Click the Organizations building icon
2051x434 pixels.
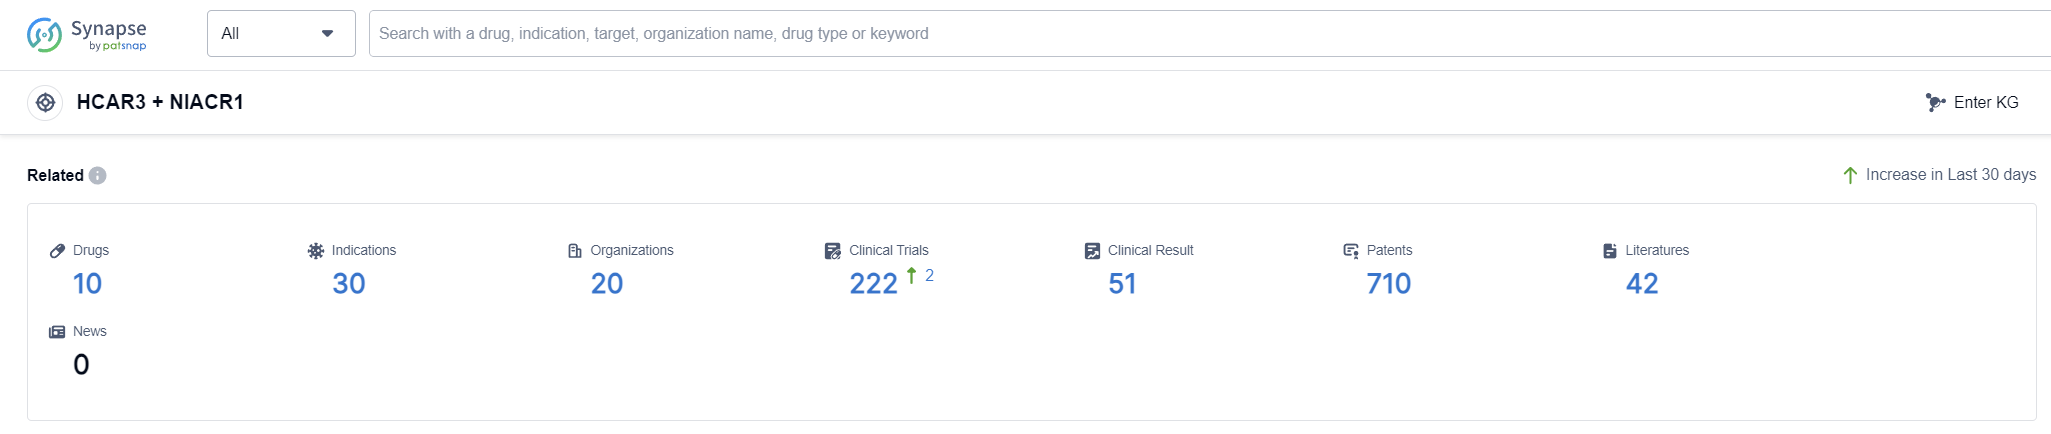pyautogui.click(x=575, y=251)
